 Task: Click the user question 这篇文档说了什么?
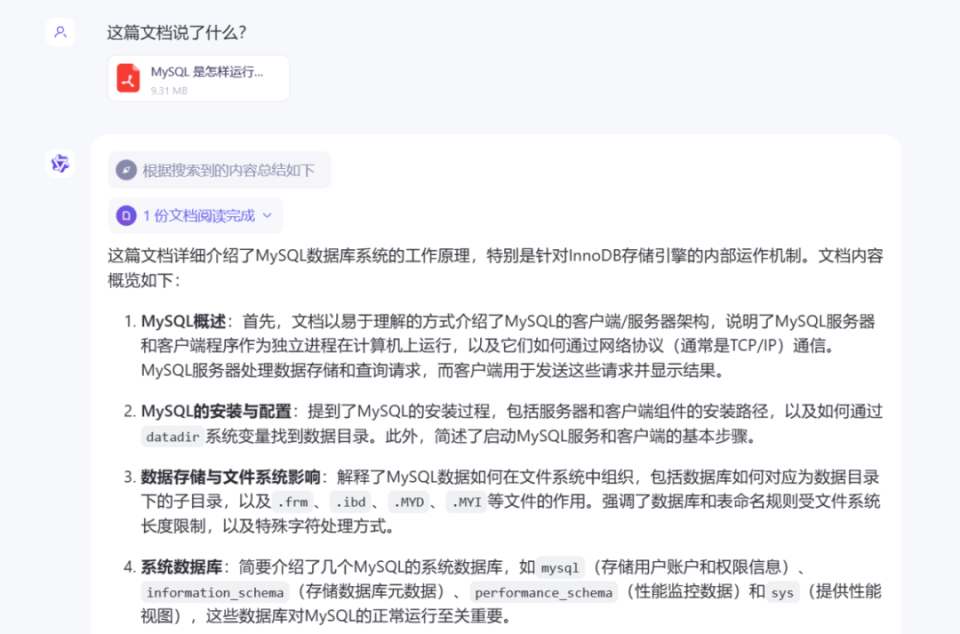coord(176,32)
